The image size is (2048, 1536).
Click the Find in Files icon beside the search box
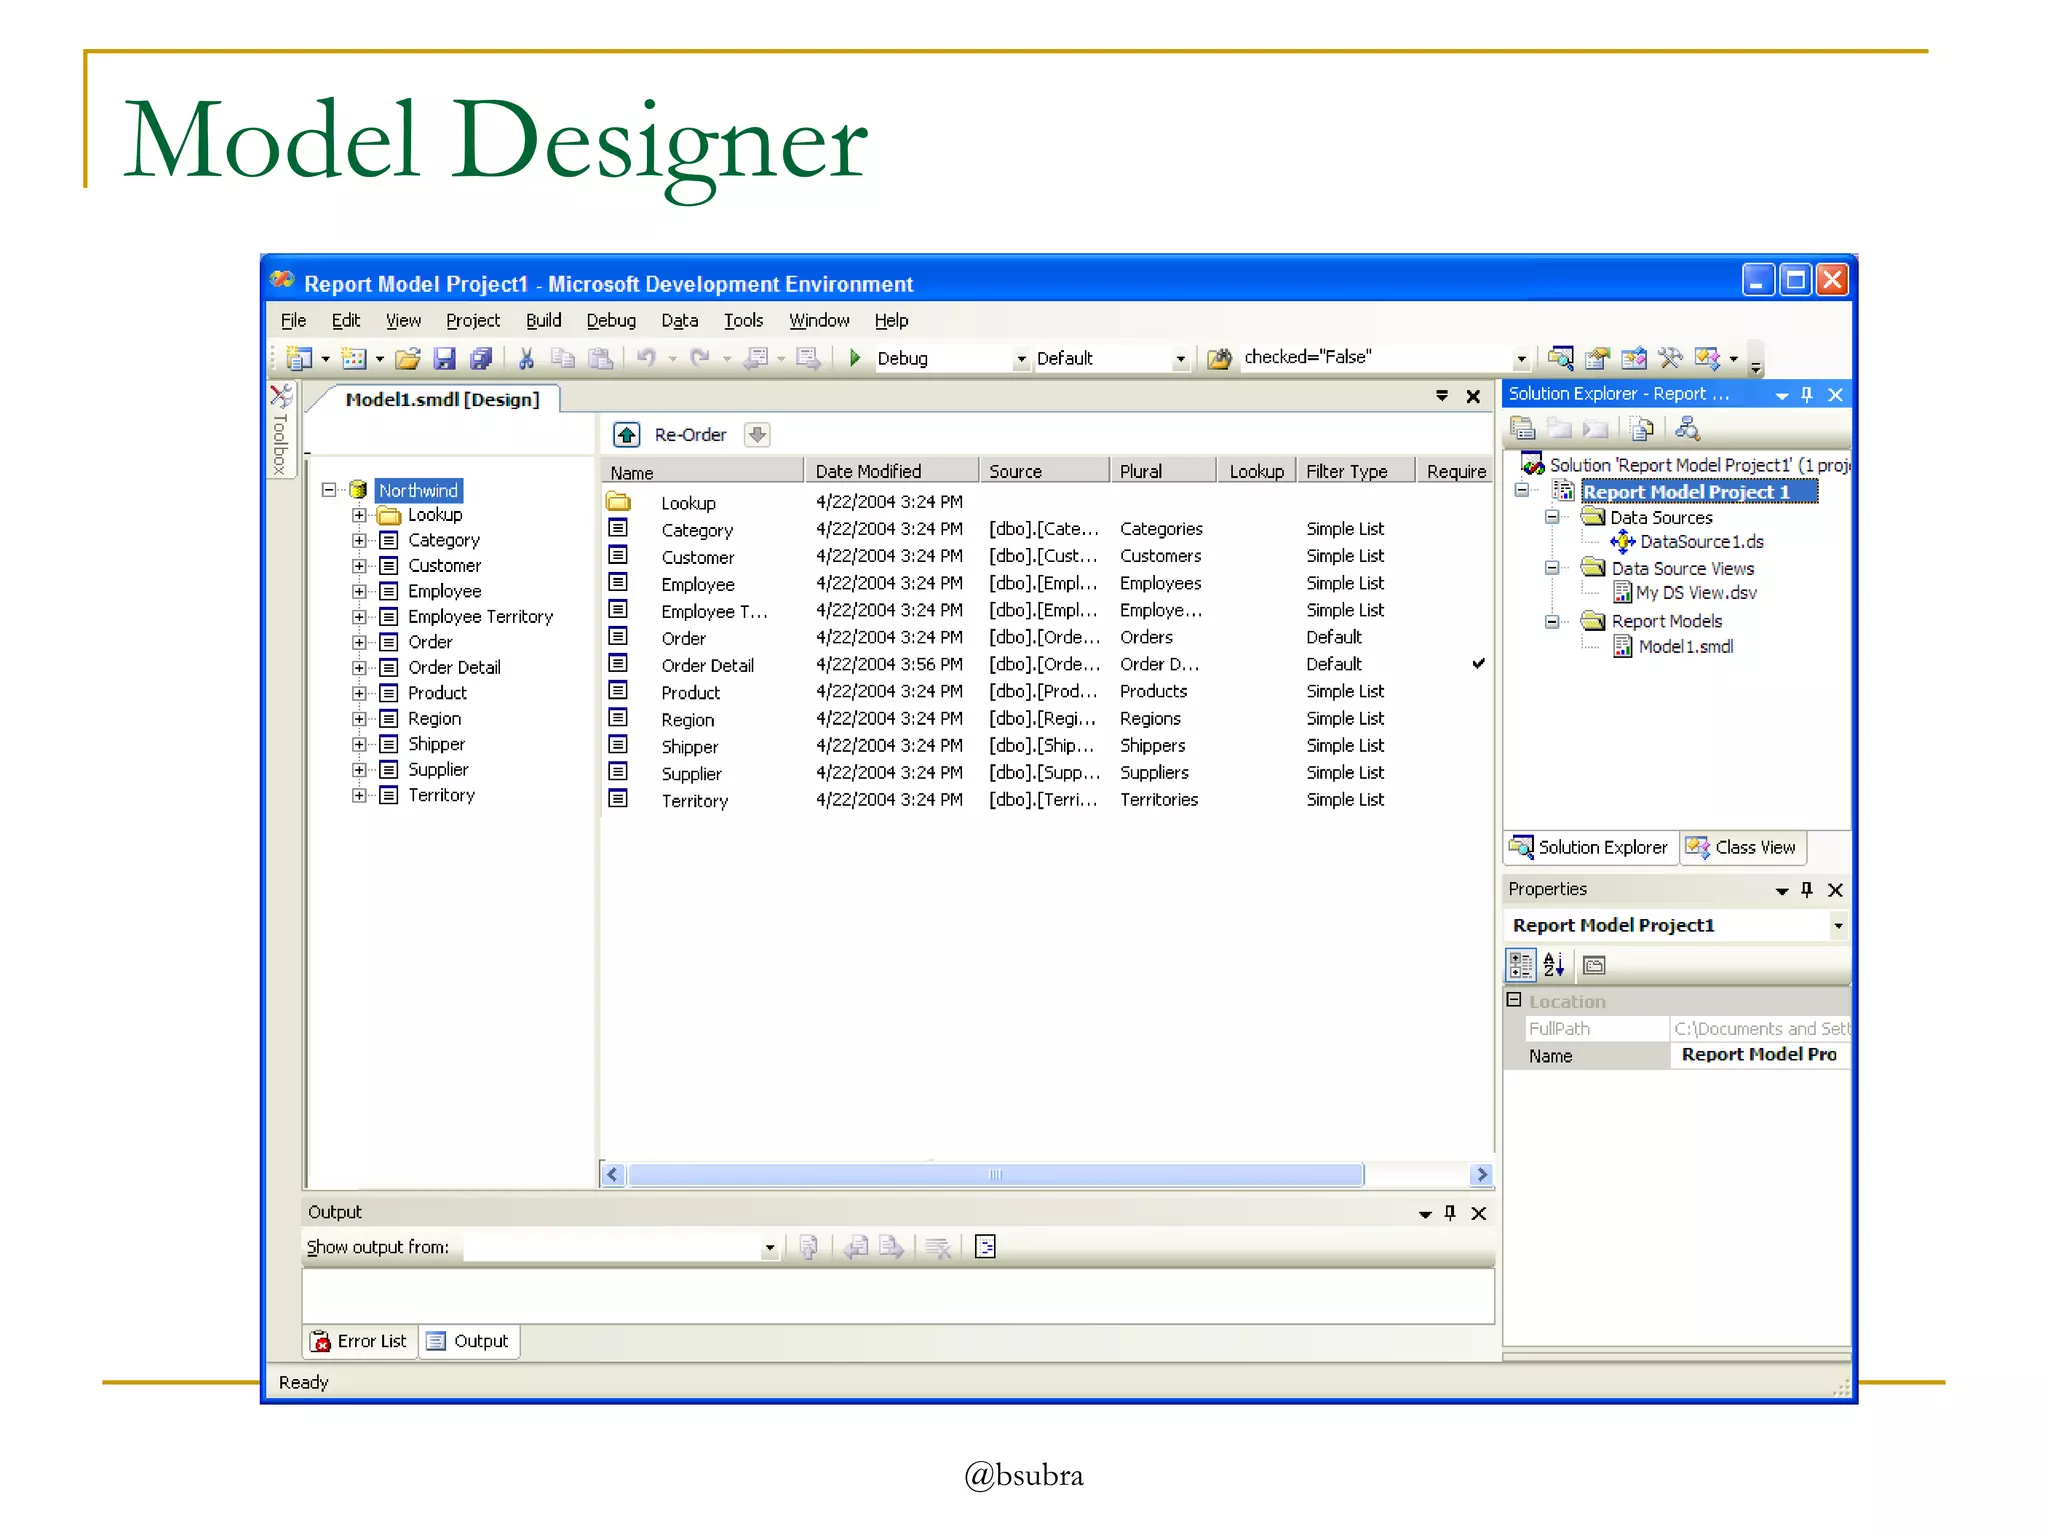point(1218,358)
